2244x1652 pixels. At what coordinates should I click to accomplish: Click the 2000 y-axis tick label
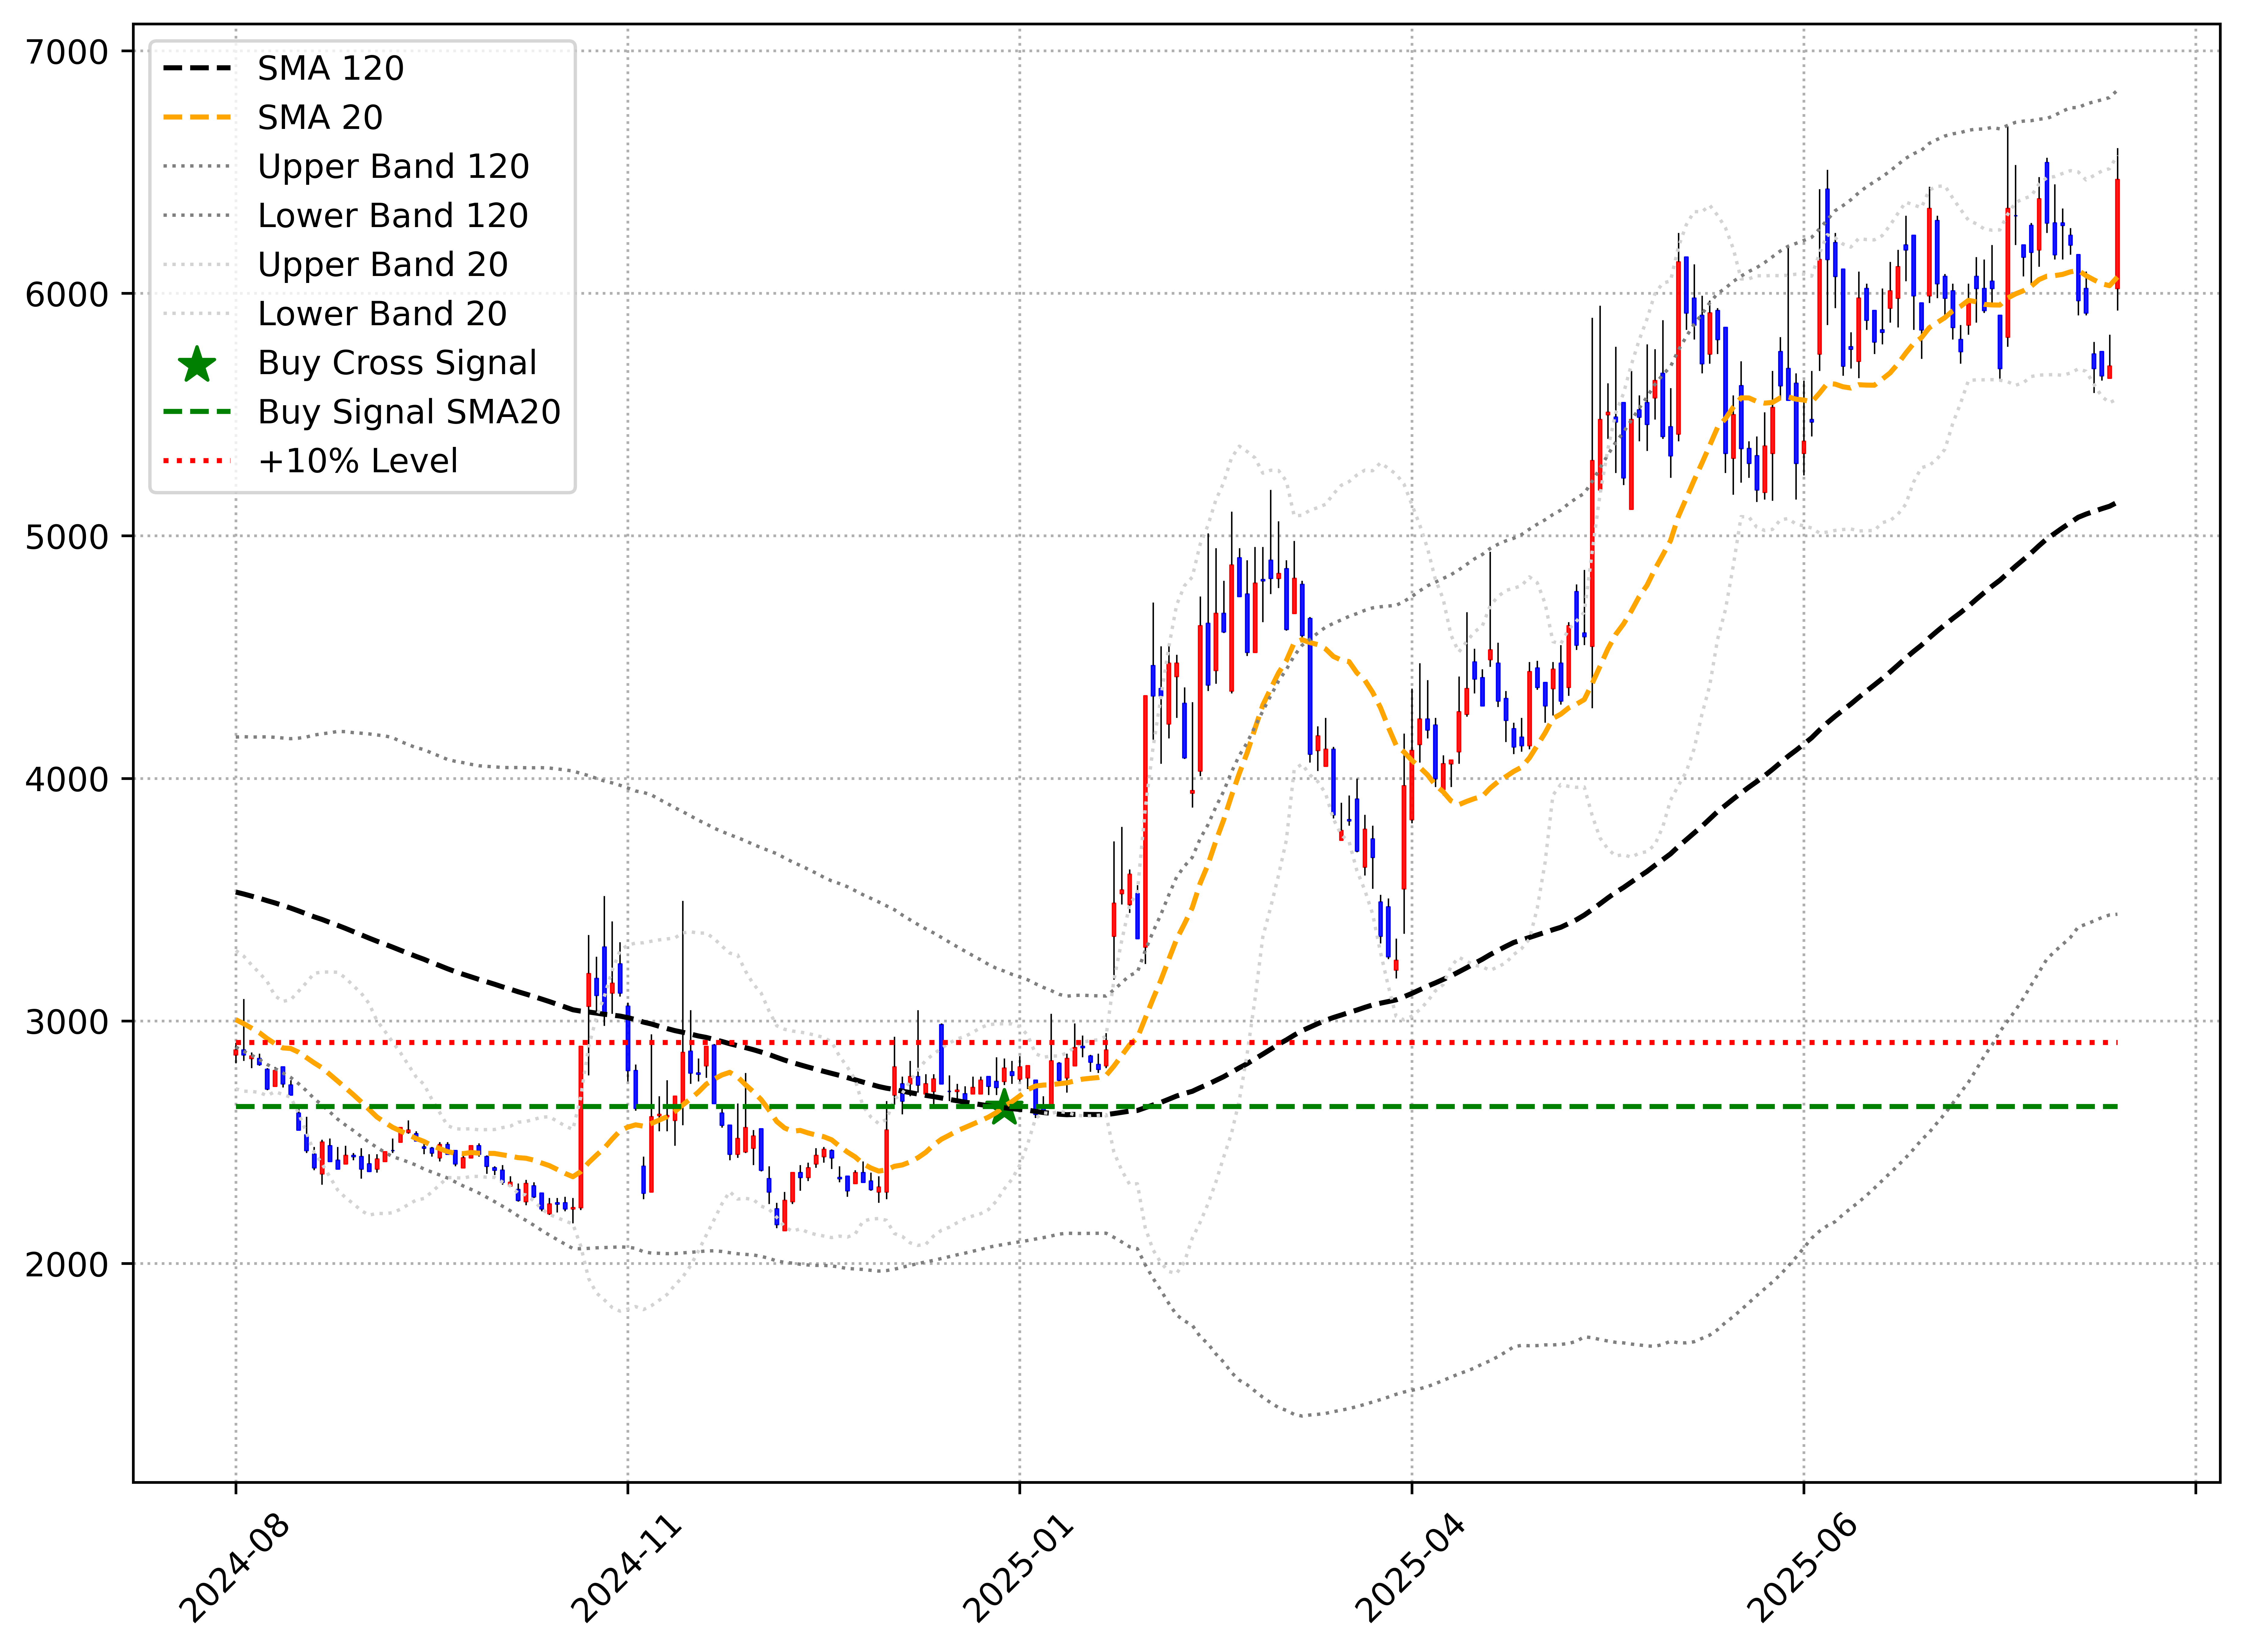point(67,1264)
